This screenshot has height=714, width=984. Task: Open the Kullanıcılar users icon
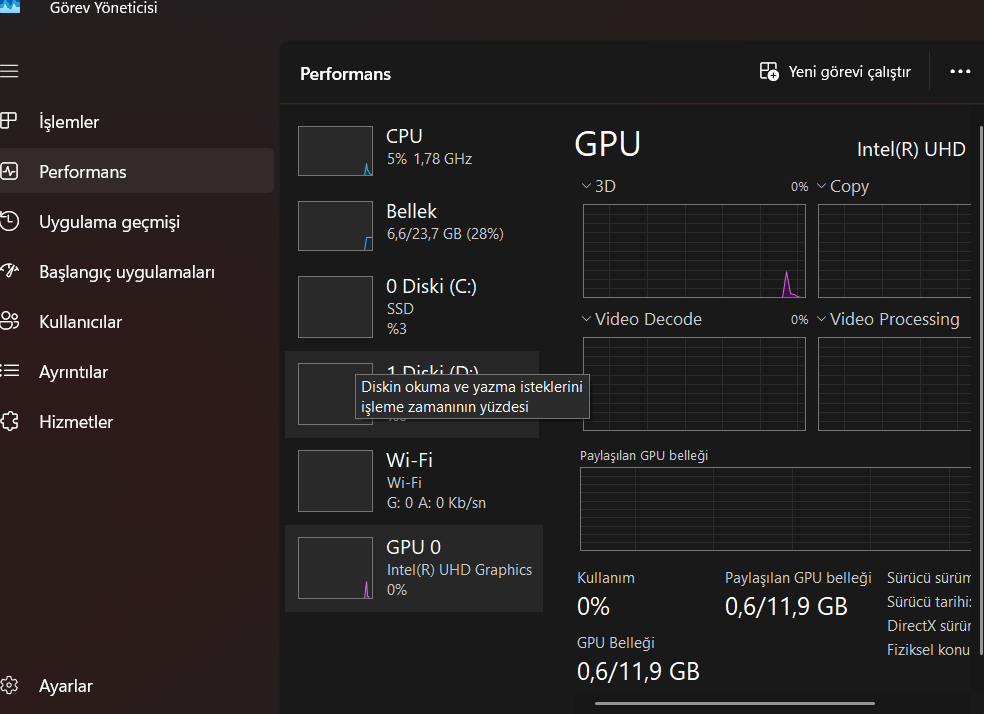pyautogui.click(x=9, y=322)
